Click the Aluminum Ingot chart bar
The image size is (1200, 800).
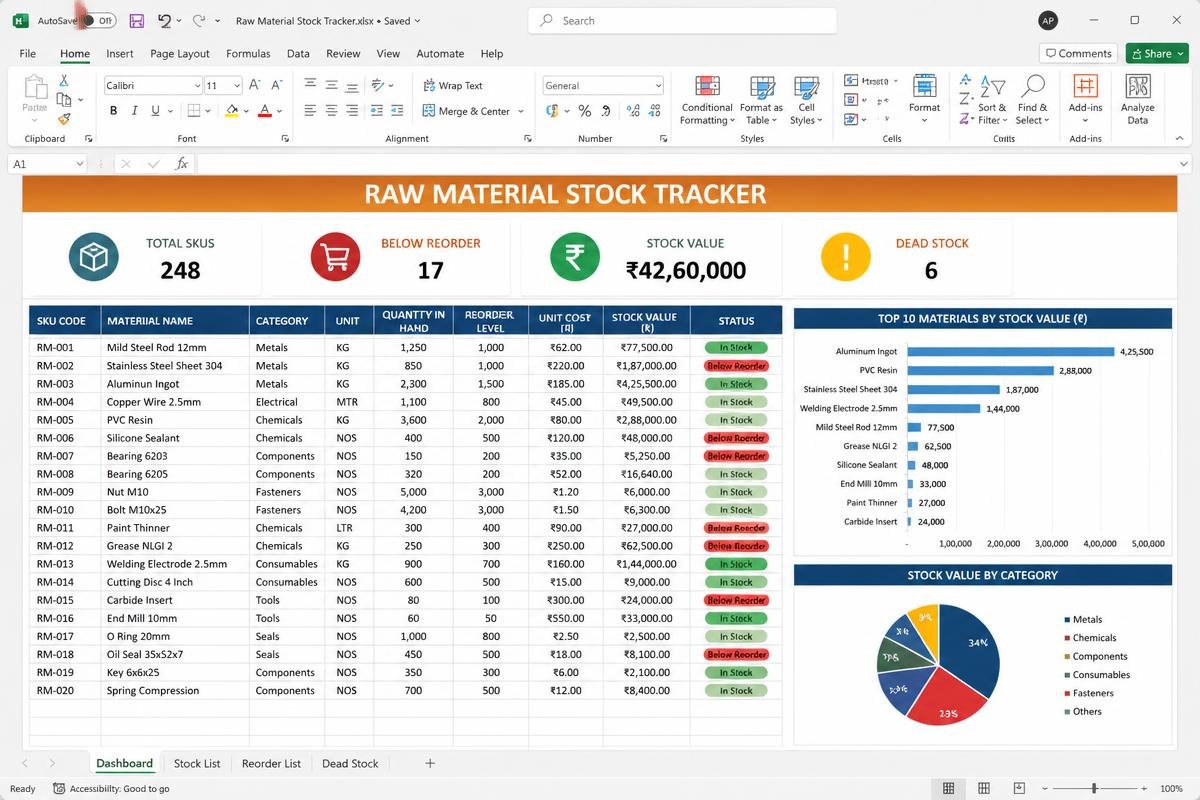tap(1011, 352)
